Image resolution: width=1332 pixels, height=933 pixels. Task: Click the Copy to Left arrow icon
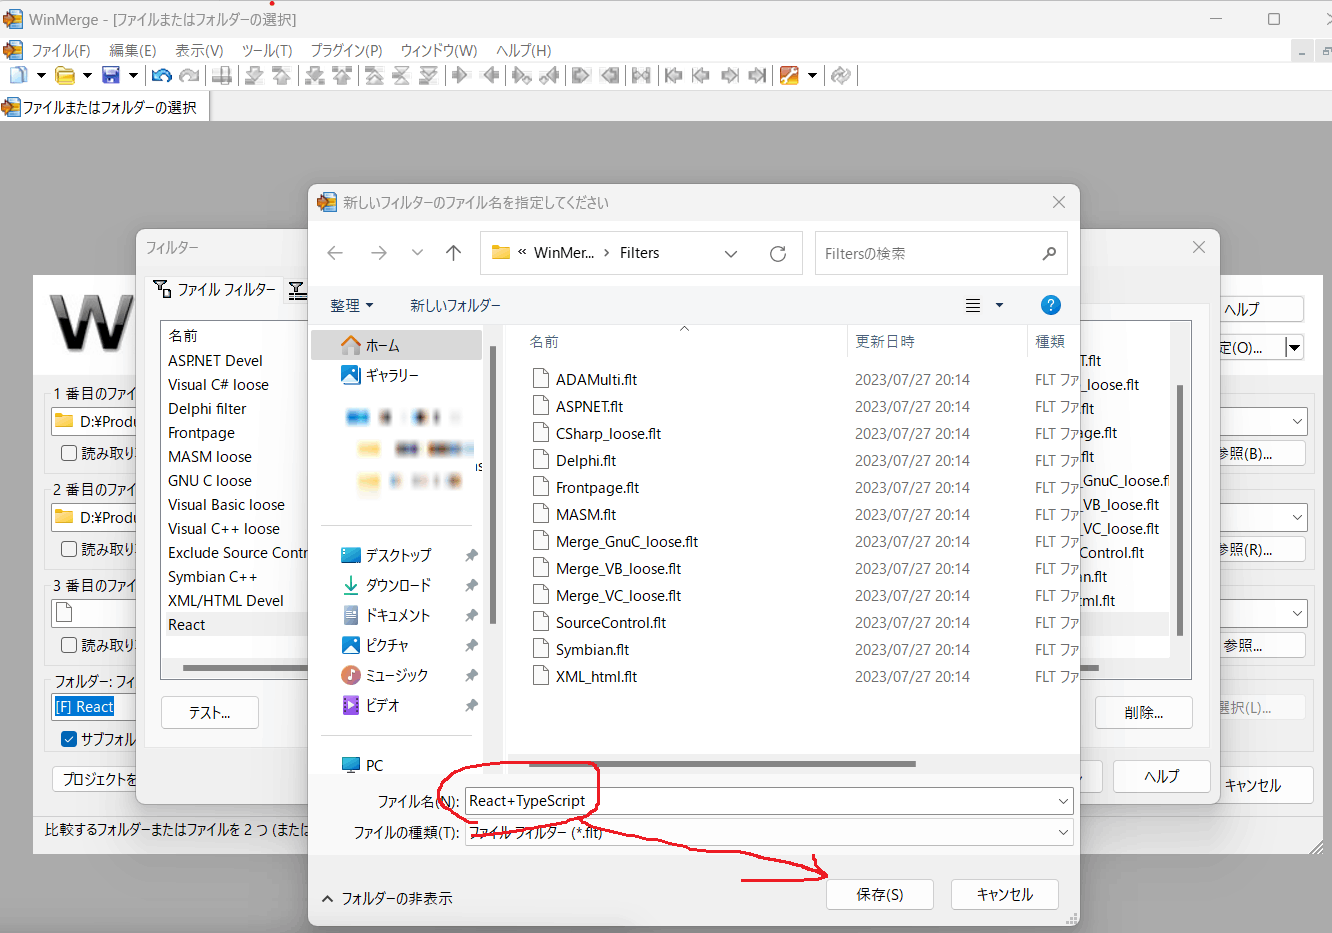490,75
